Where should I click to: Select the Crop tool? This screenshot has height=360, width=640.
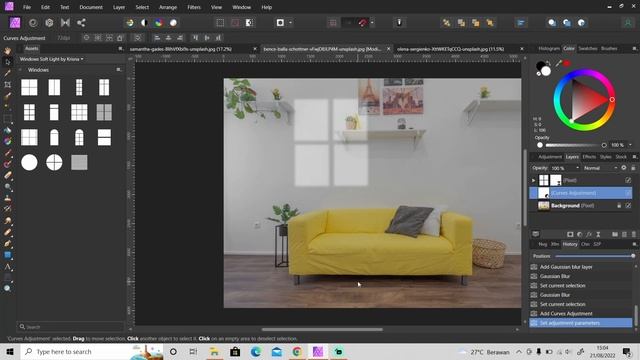(x=7, y=84)
